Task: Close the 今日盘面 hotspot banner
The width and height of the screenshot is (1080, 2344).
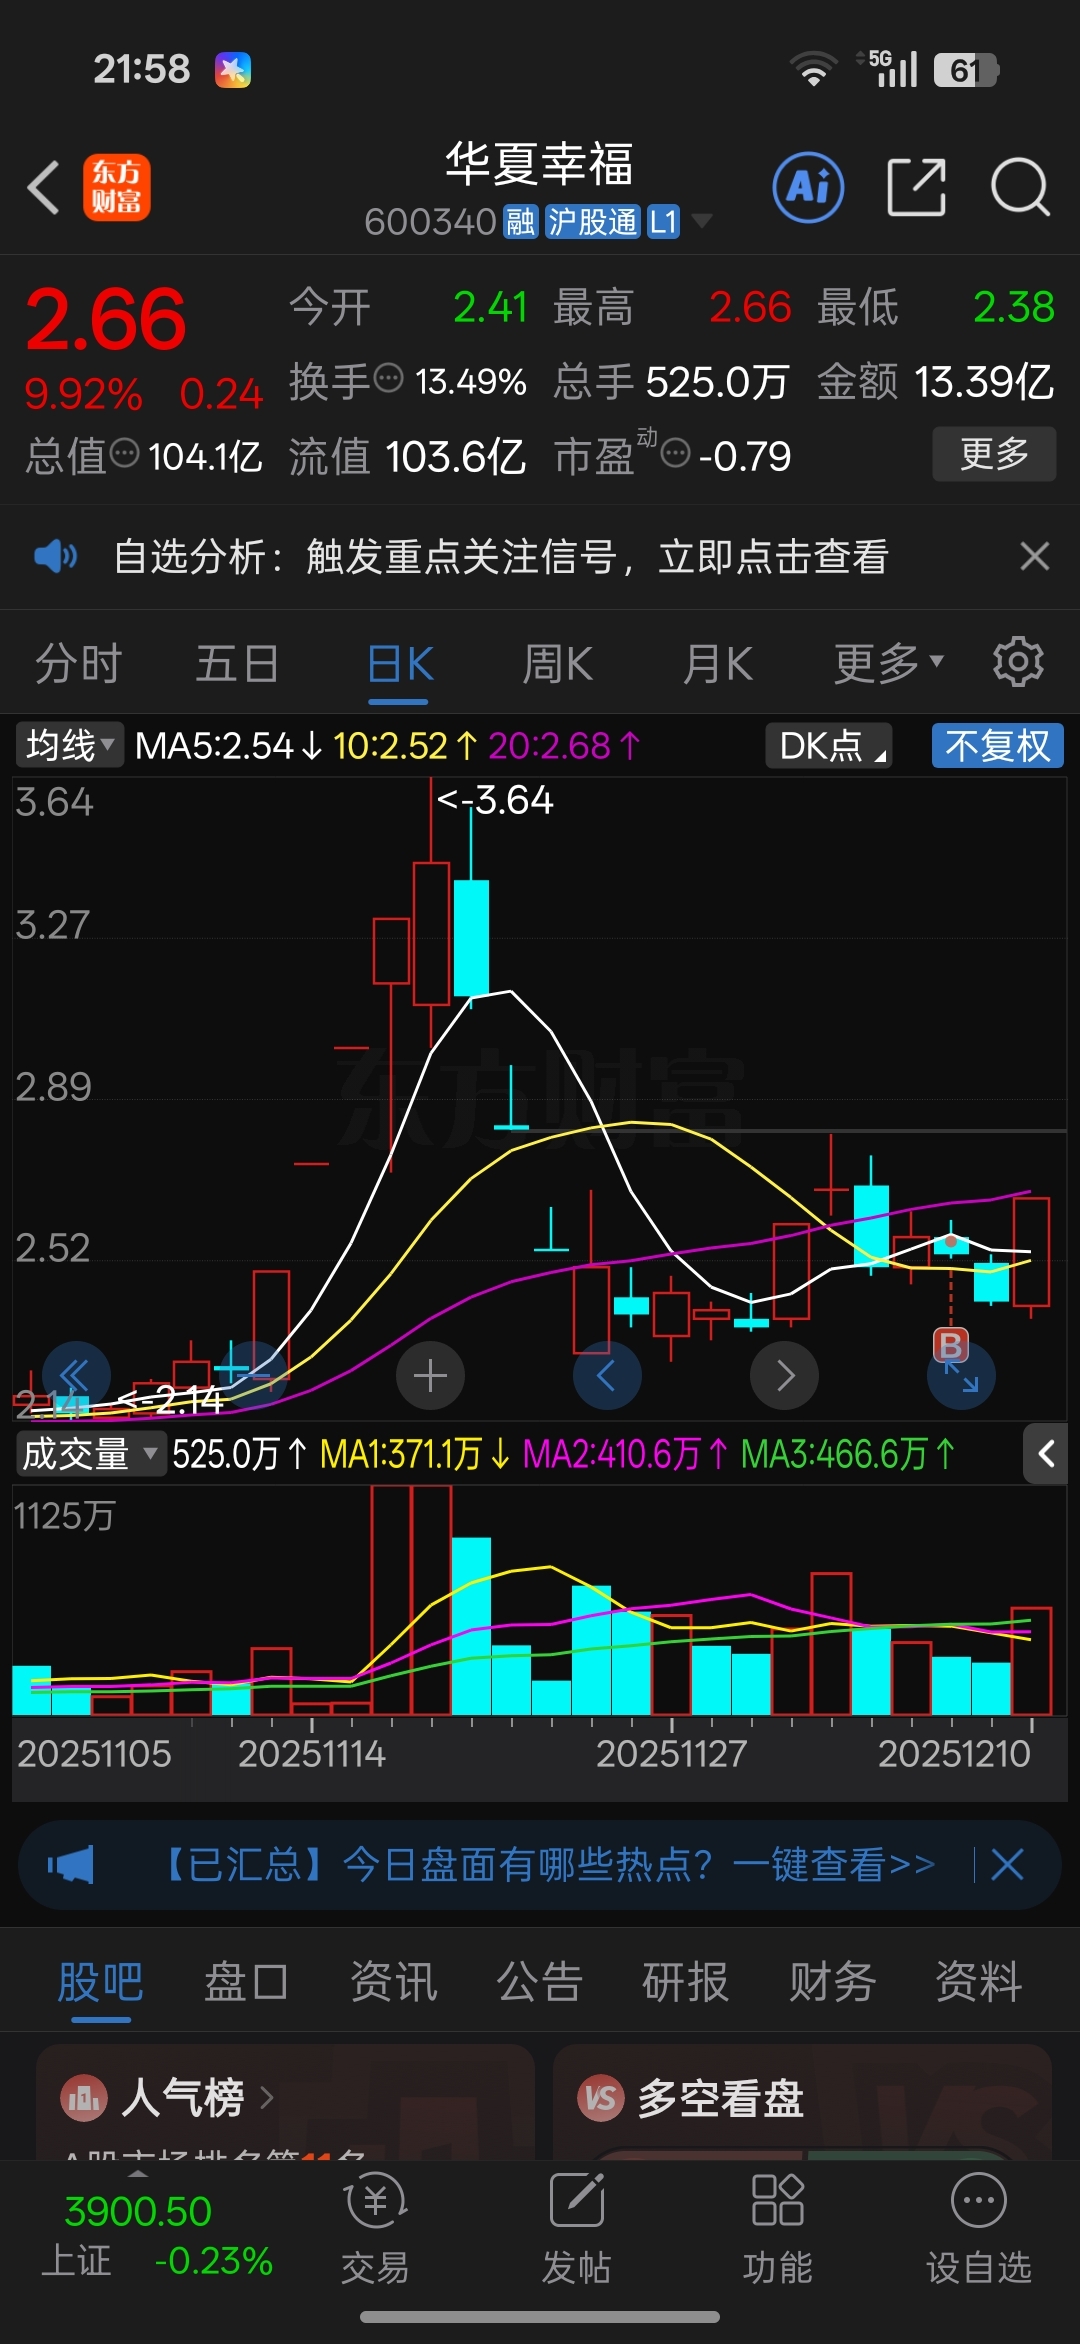Action: (x=1007, y=1865)
